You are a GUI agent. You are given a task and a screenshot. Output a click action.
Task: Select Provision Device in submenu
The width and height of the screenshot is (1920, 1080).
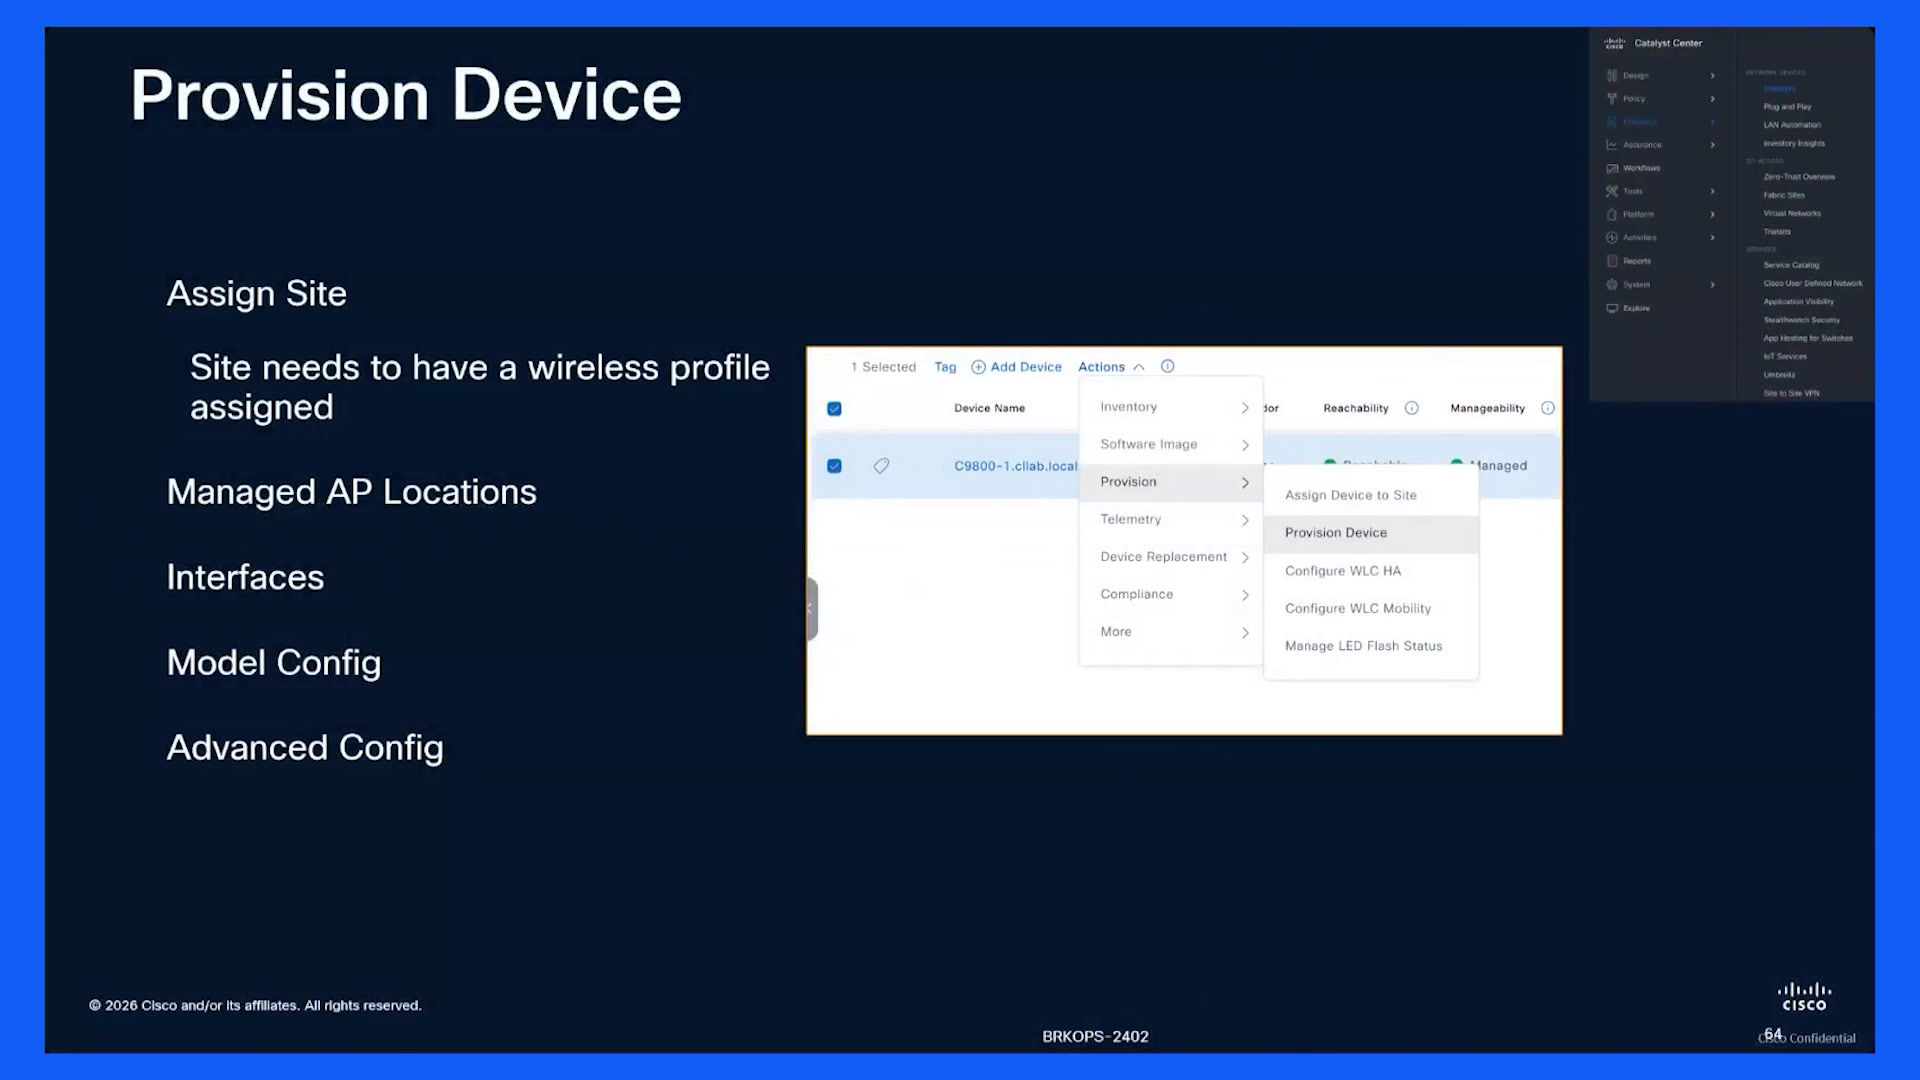pyautogui.click(x=1371, y=533)
